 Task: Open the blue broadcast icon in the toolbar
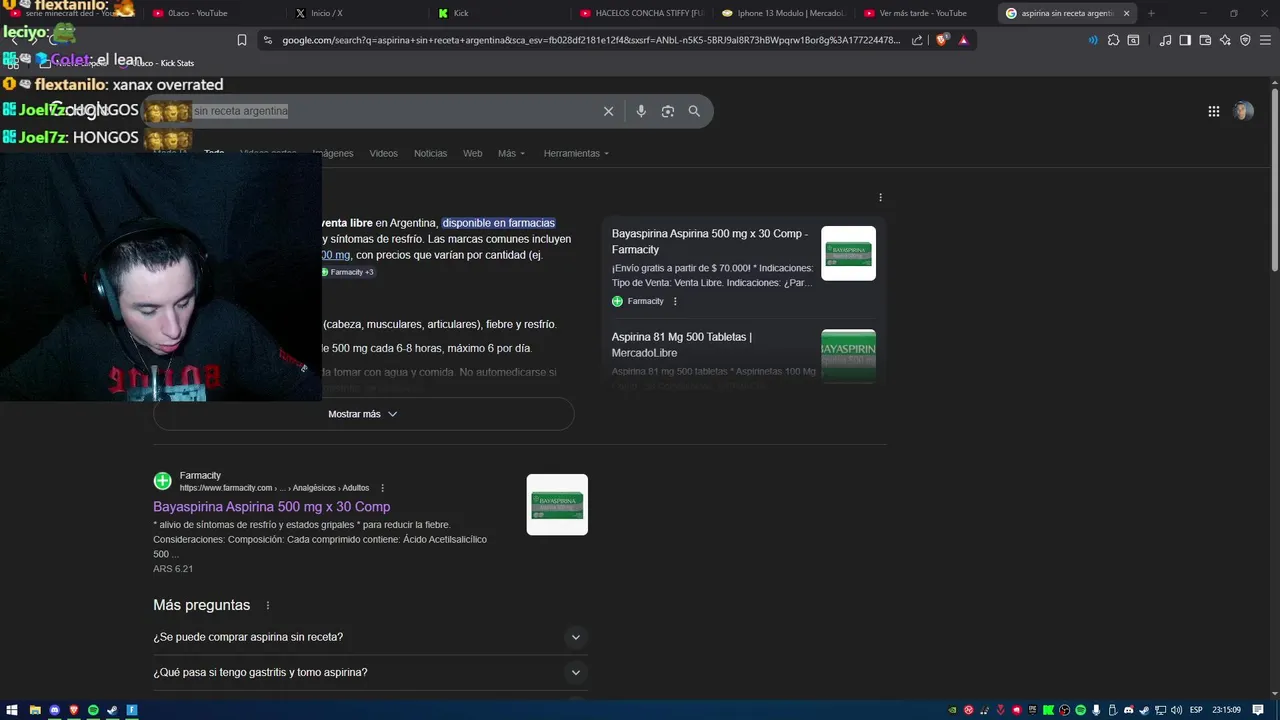pyautogui.click(x=1093, y=40)
